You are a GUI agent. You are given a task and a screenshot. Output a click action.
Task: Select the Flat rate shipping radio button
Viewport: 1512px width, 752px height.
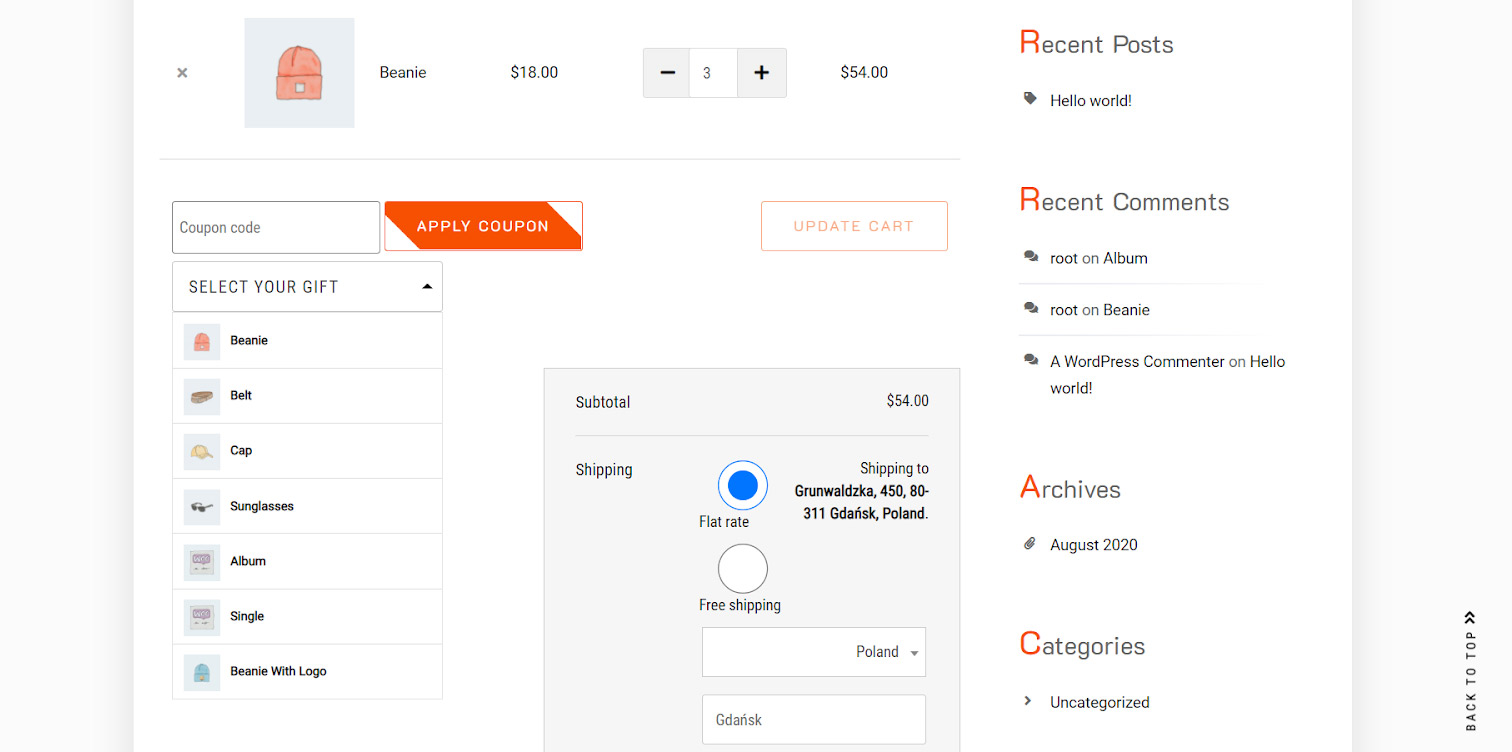click(742, 486)
